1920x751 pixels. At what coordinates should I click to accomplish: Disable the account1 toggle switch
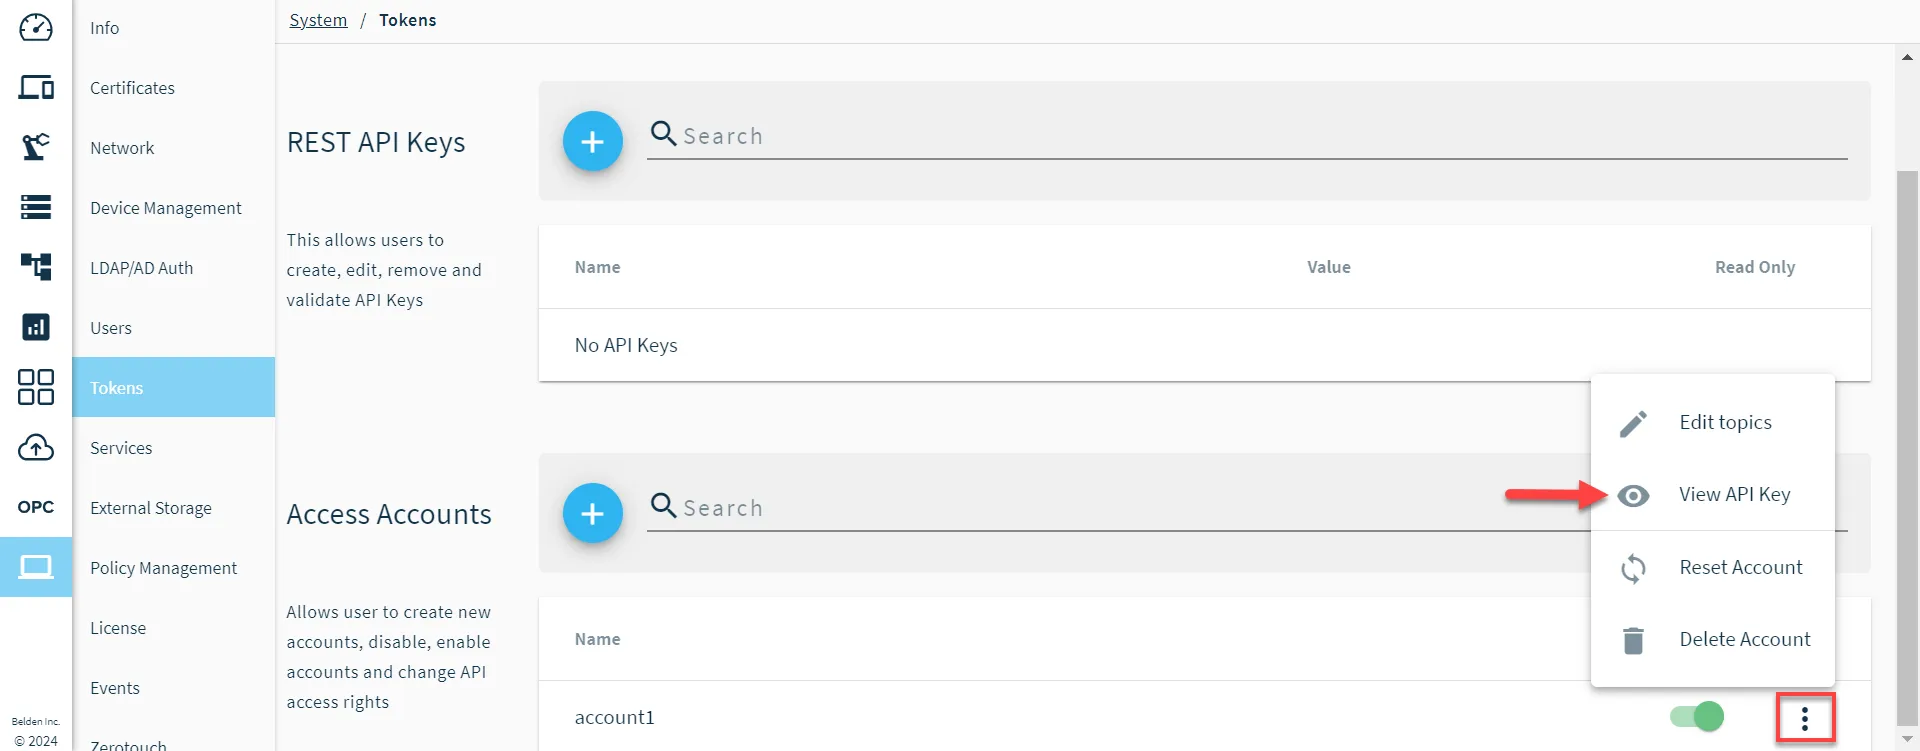tap(1697, 716)
